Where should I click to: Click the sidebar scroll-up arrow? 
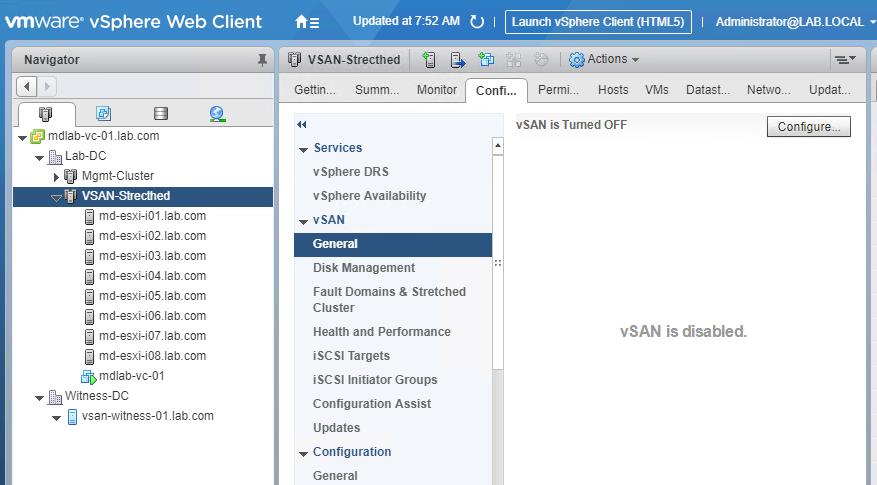coord(497,147)
